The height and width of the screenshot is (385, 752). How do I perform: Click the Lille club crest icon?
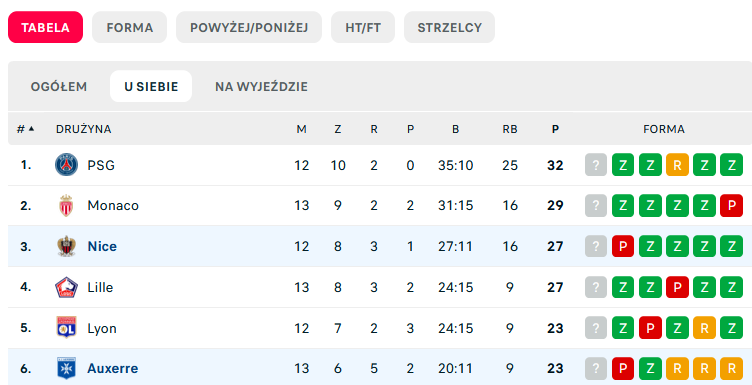pyautogui.click(x=66, y=287)
